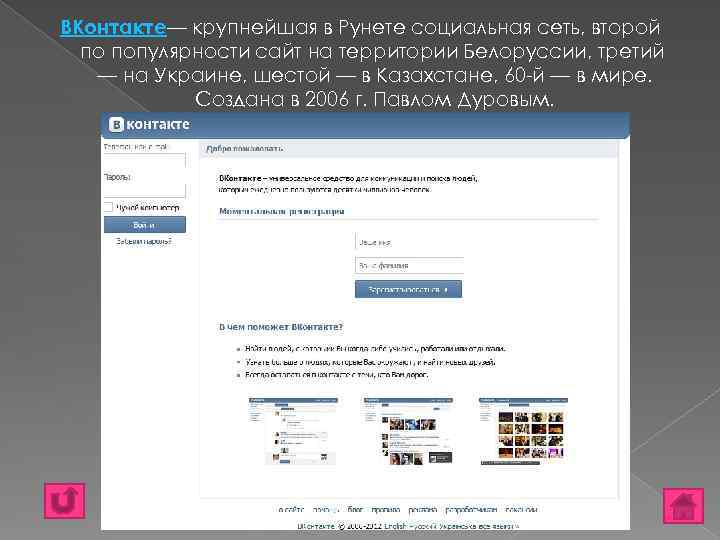Open the ВКонтакте hyperlink in the slide title
Image resolution: width=720 pixels, height=540 pixels.
113,28
